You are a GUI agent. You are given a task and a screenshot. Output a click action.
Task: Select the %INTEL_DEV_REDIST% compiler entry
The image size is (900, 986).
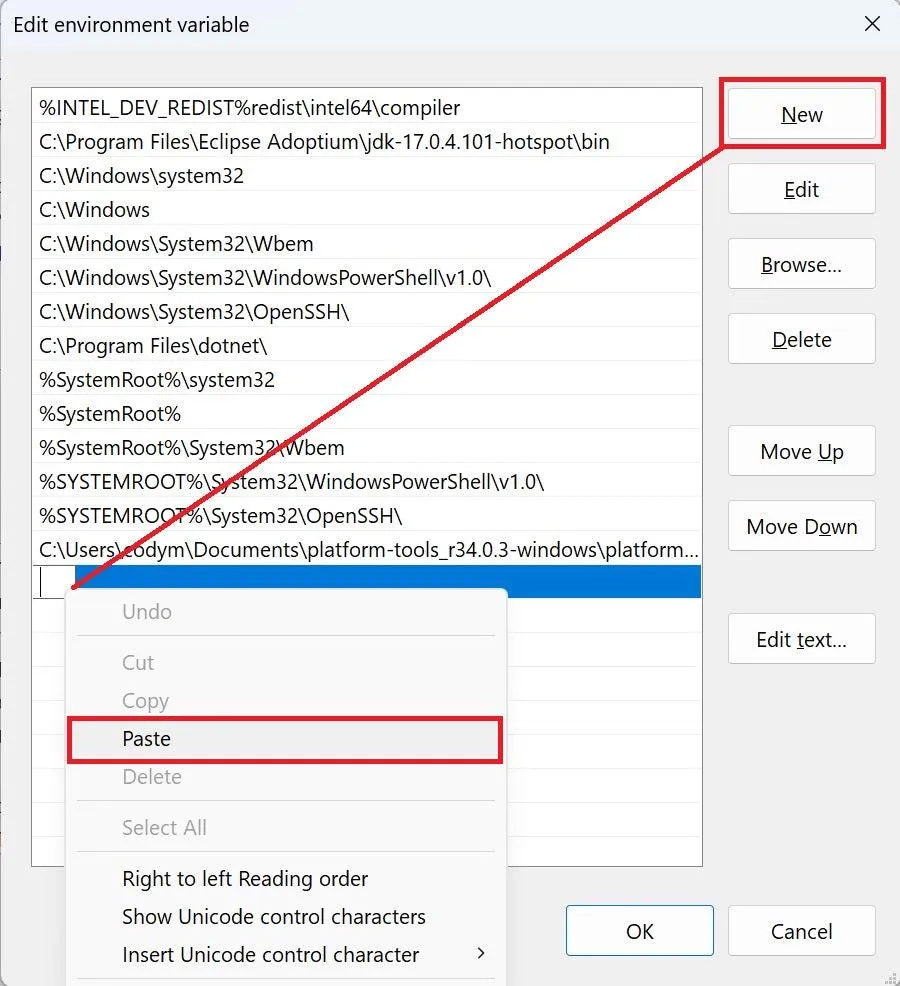point(249,108)
